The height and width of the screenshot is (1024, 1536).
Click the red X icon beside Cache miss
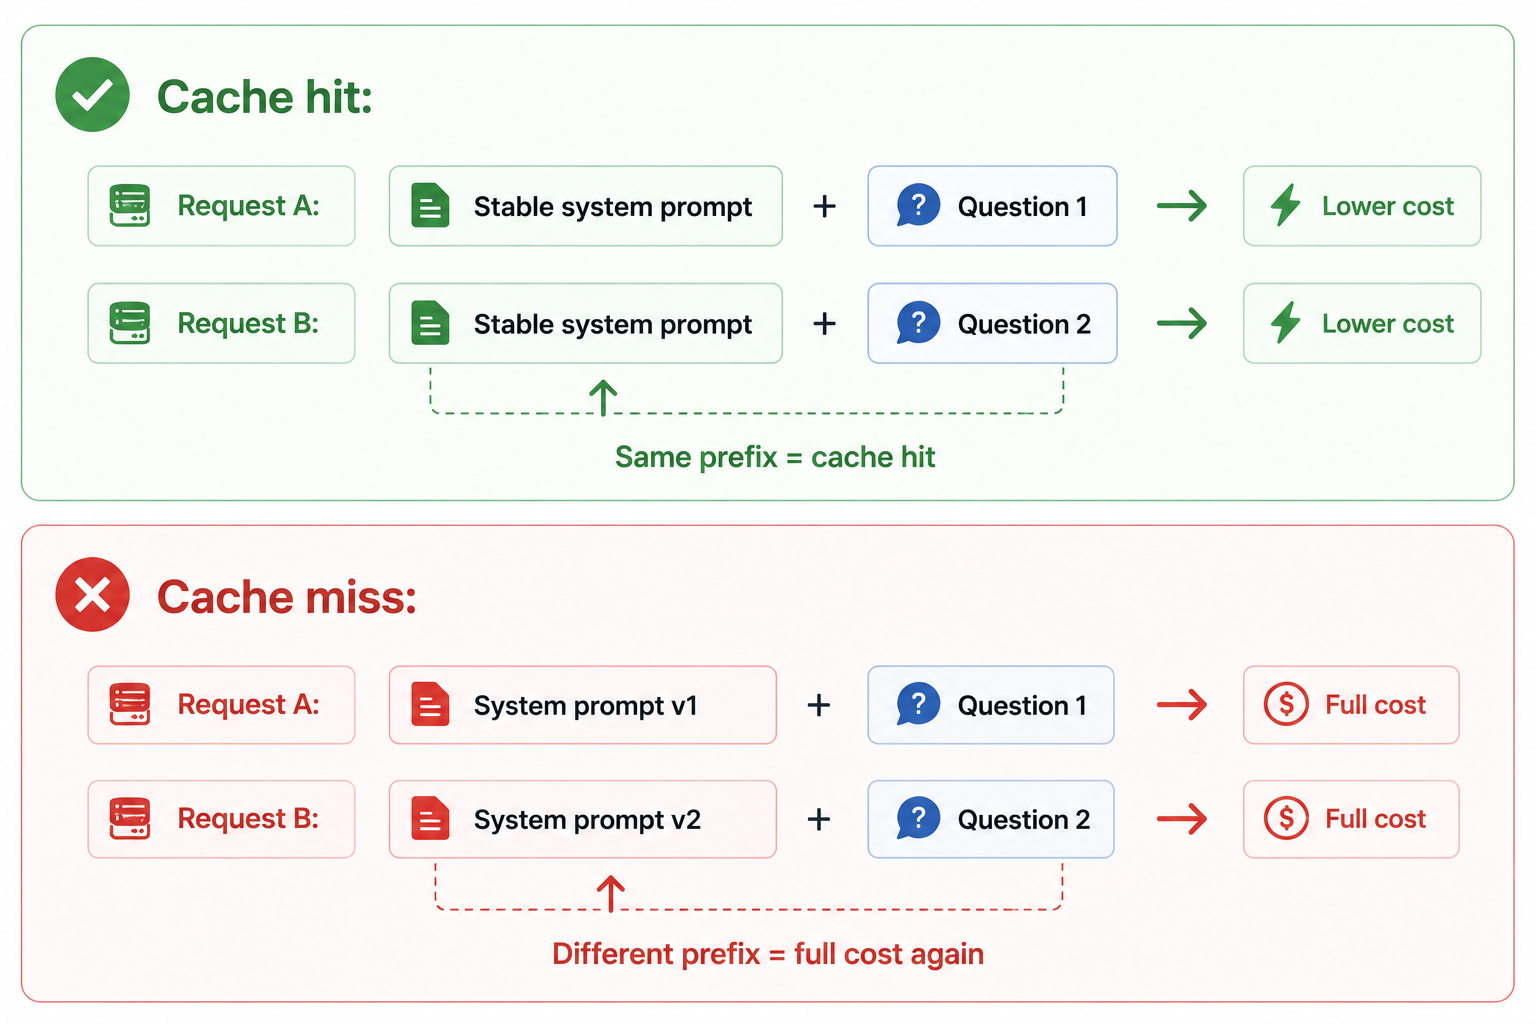point(92,594)
